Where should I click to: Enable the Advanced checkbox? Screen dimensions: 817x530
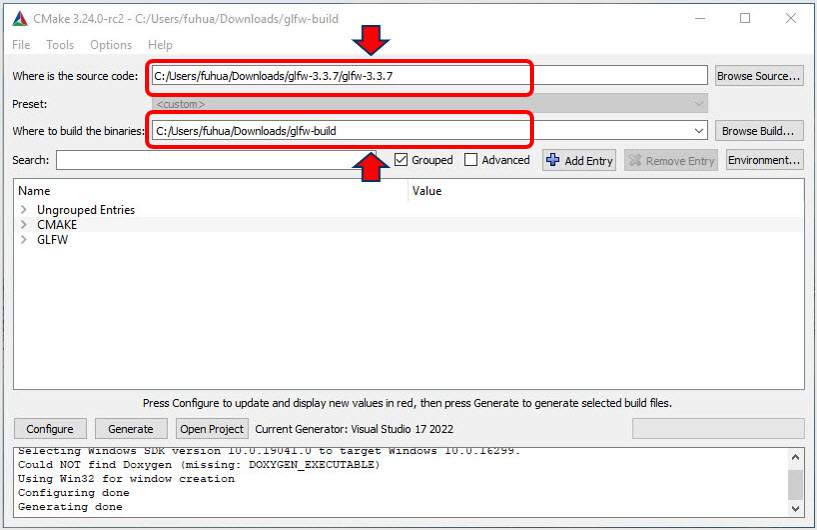click(x=471, y=159)
